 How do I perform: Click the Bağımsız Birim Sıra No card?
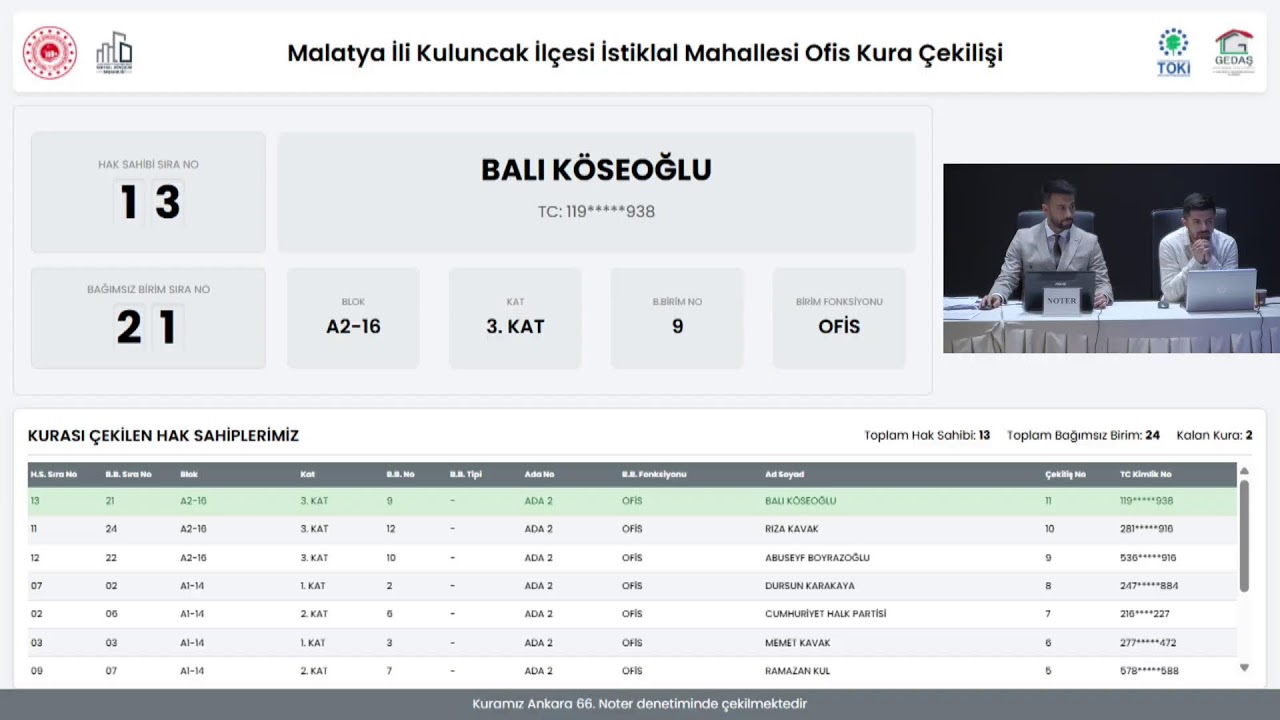[148, 318]
